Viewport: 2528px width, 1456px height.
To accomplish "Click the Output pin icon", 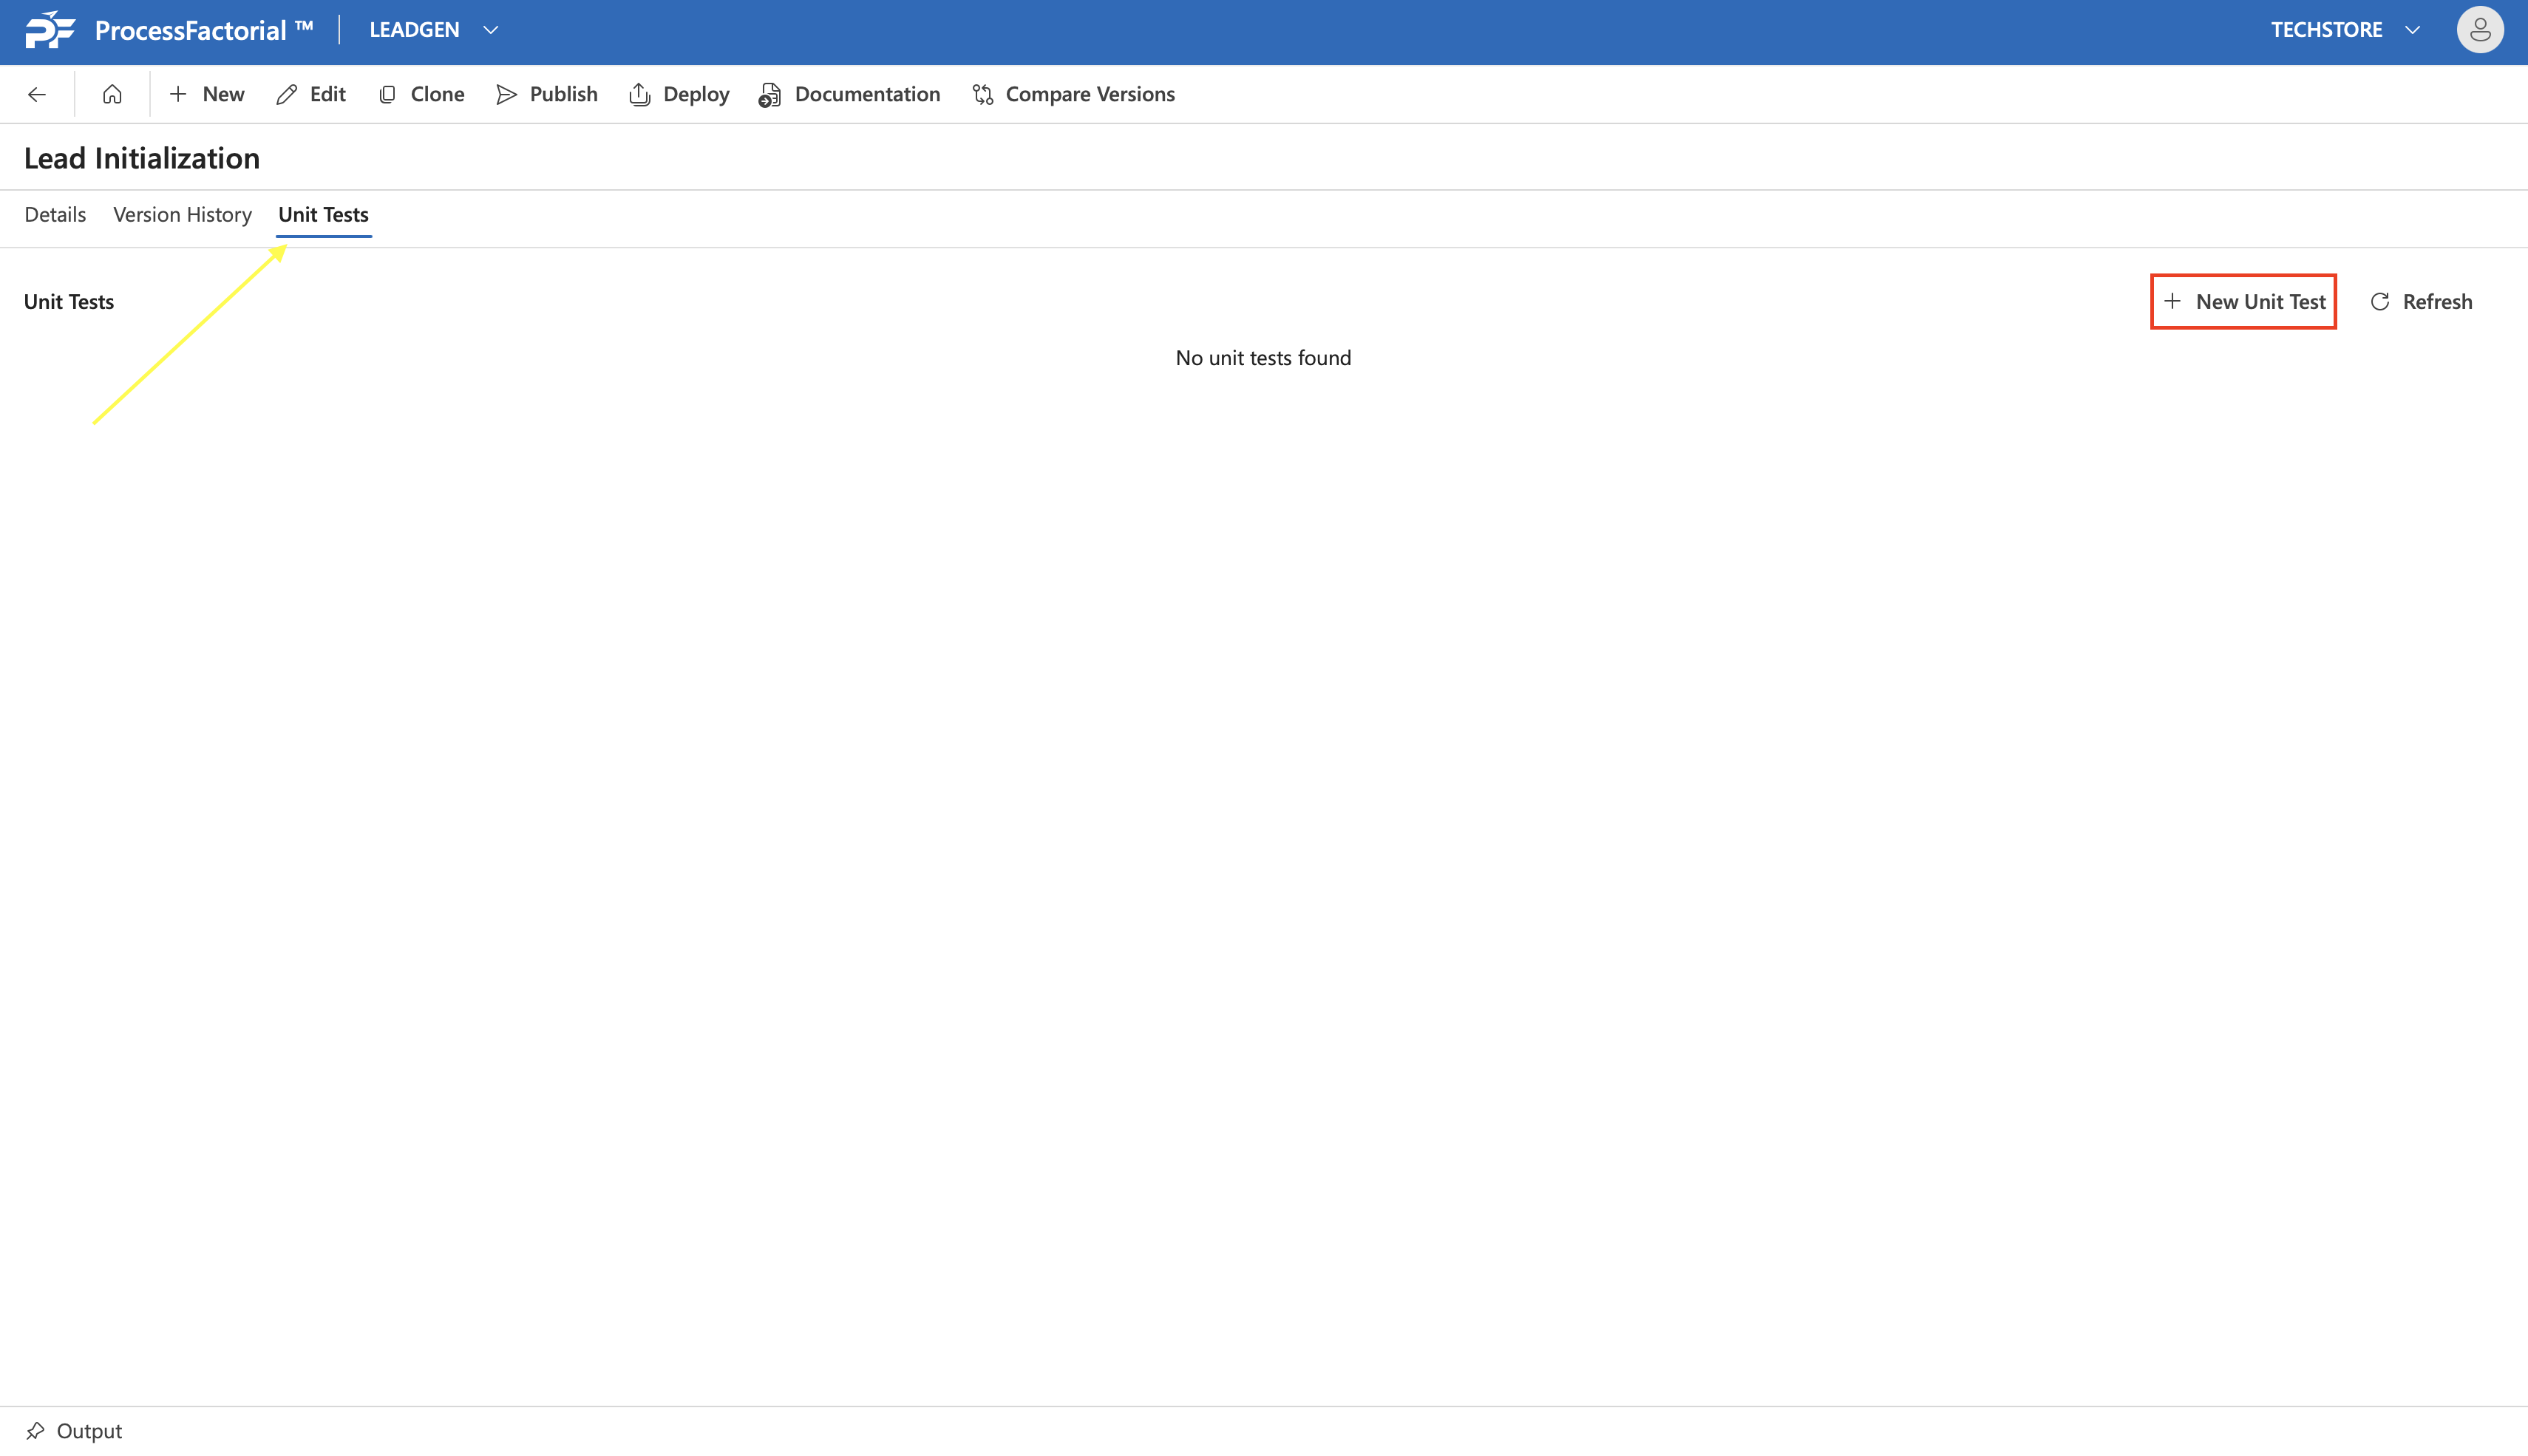I will point(35,1430).
